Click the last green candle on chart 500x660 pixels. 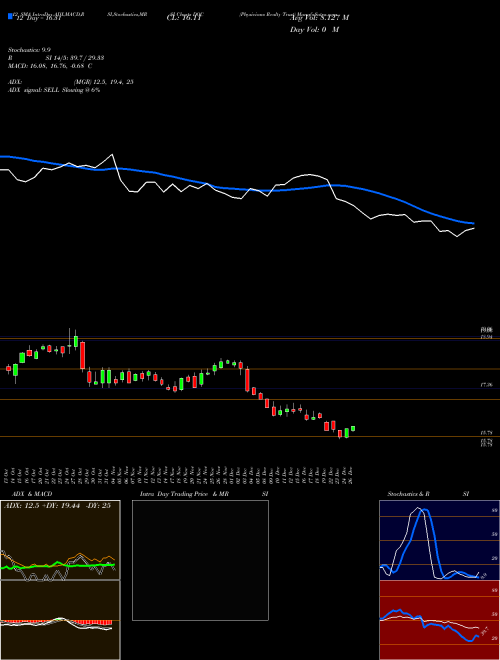click(353, 428)
